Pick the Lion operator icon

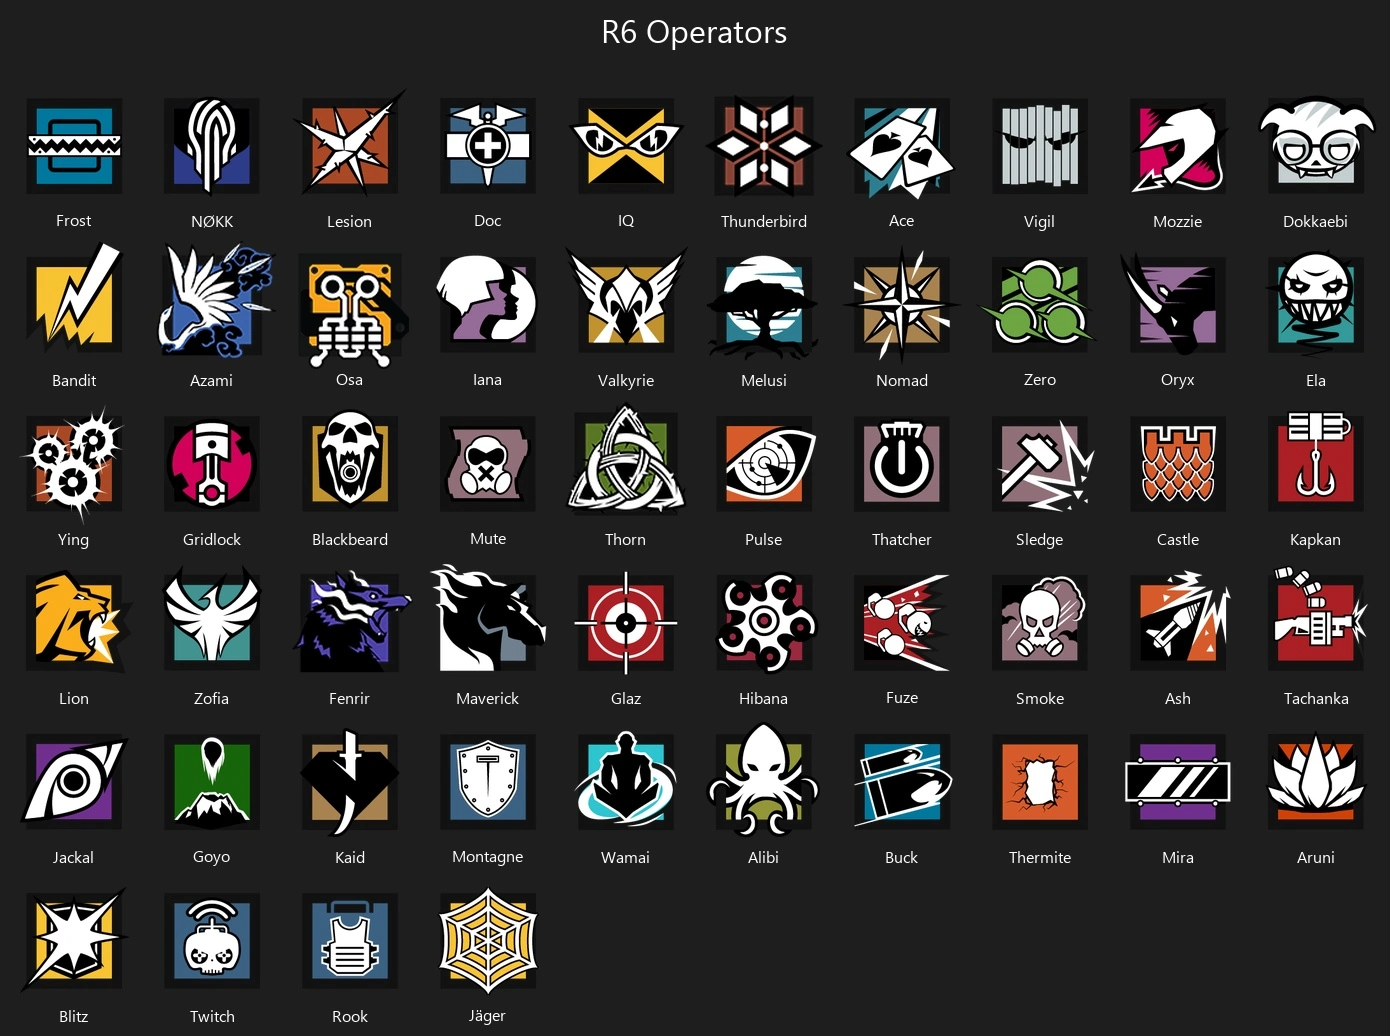[76, 621]
